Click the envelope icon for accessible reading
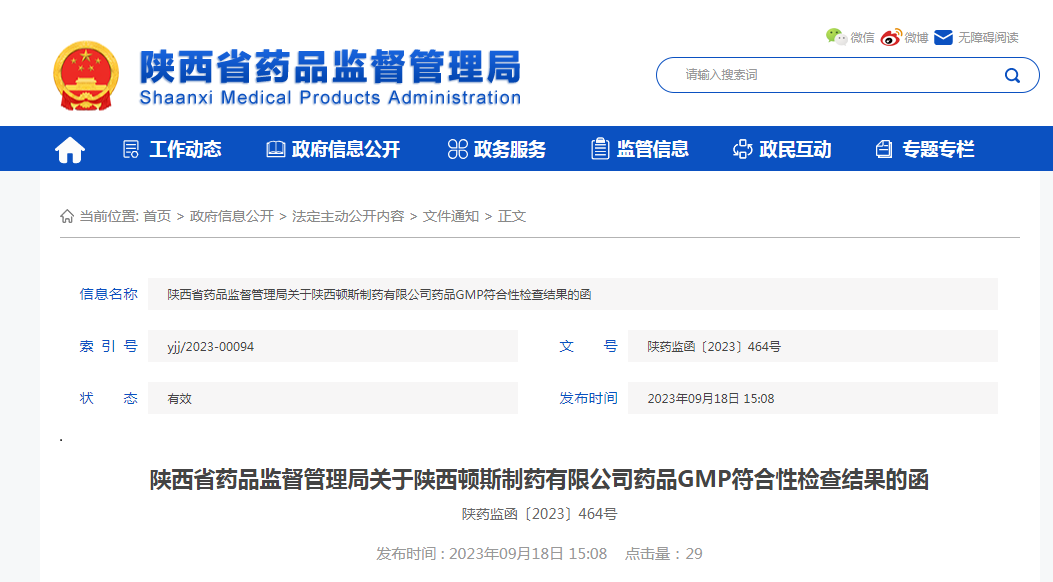This screenshot has width=1053, height=582. 944,38
